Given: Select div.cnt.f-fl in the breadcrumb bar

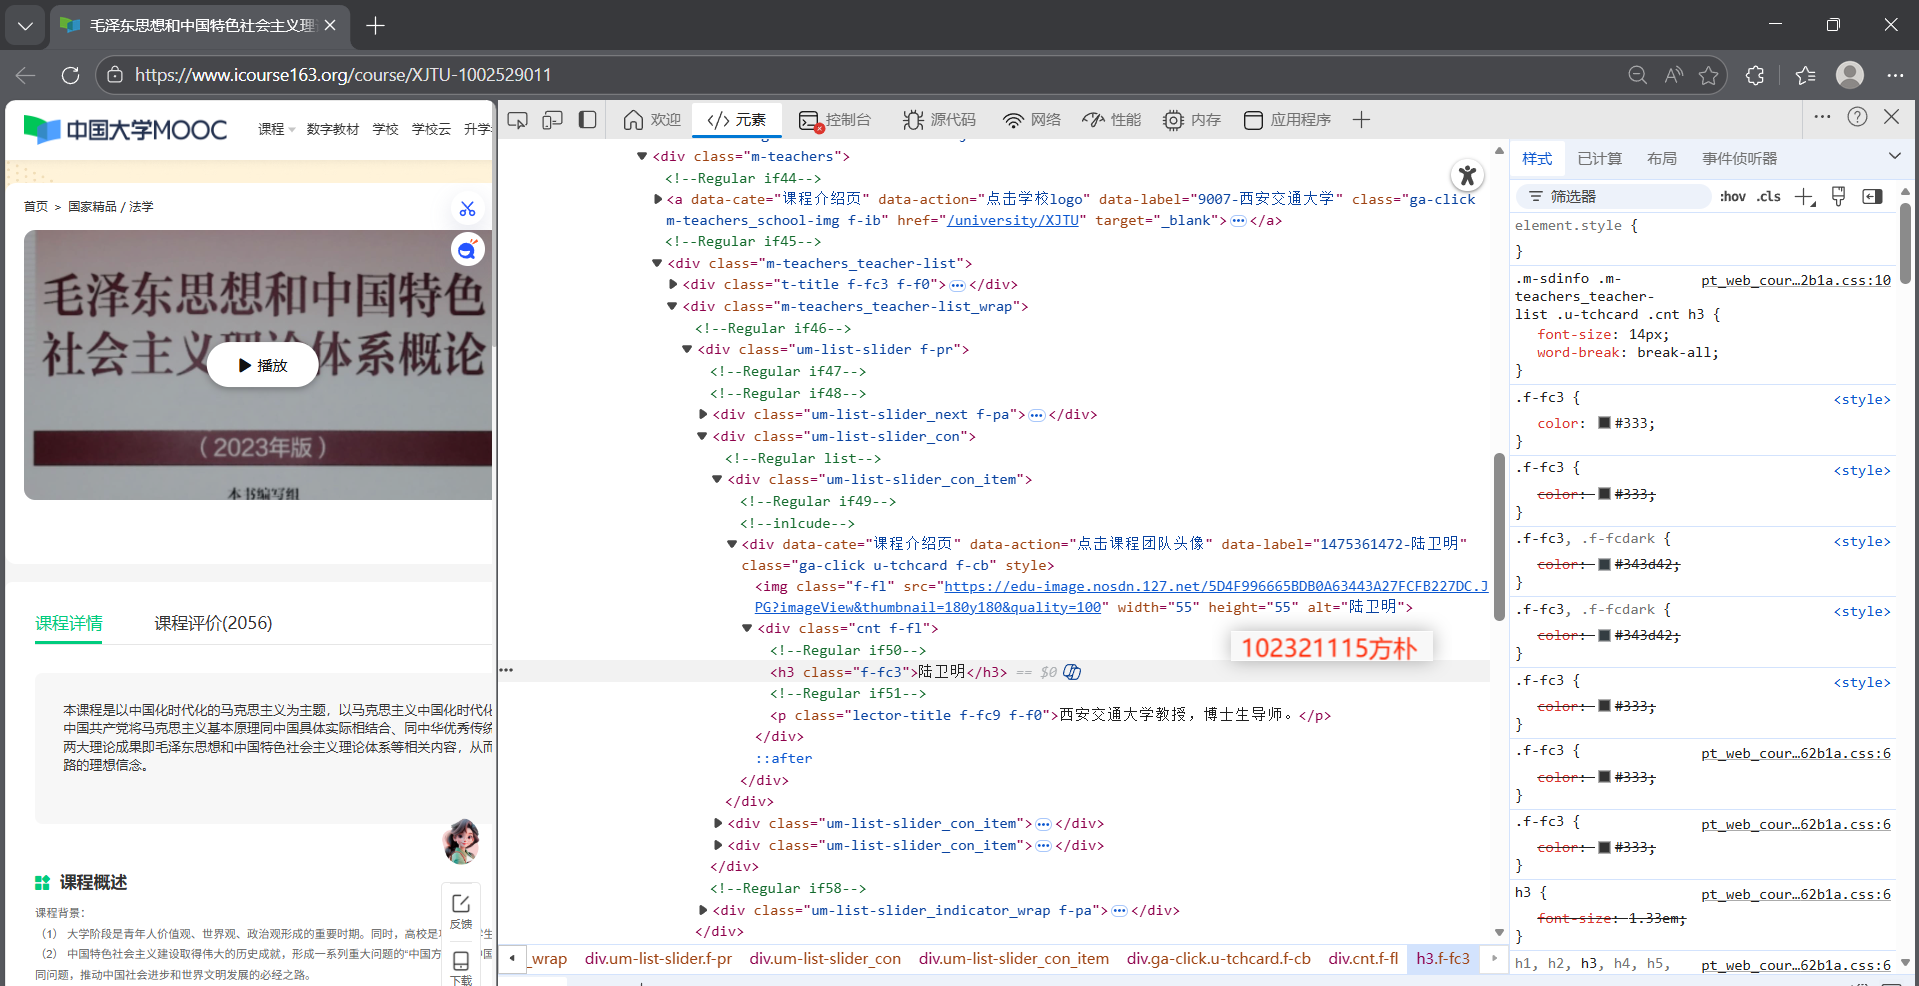Looking at the screenshot, I should coord(1363,959).
